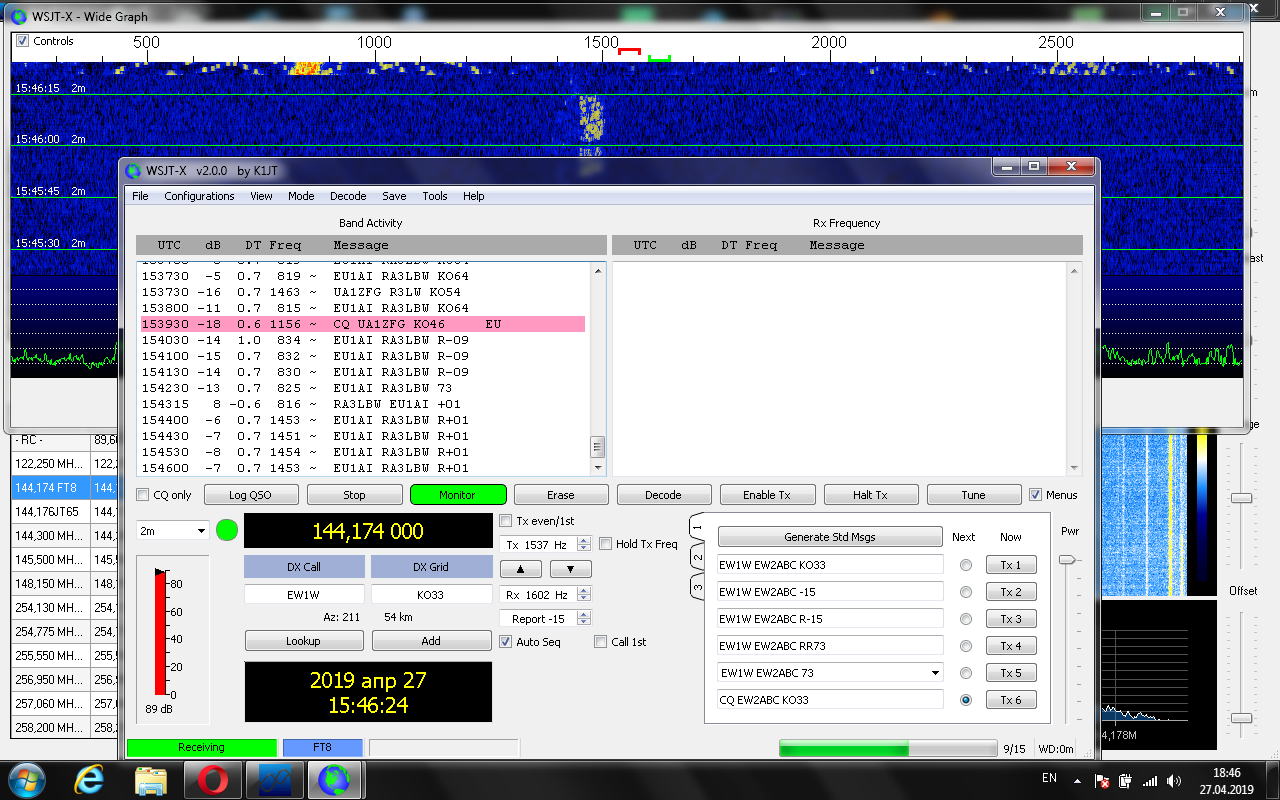Open Internet Explorer from the taskbar
This screenshot has height=800, width=1280.
point(89,779)
